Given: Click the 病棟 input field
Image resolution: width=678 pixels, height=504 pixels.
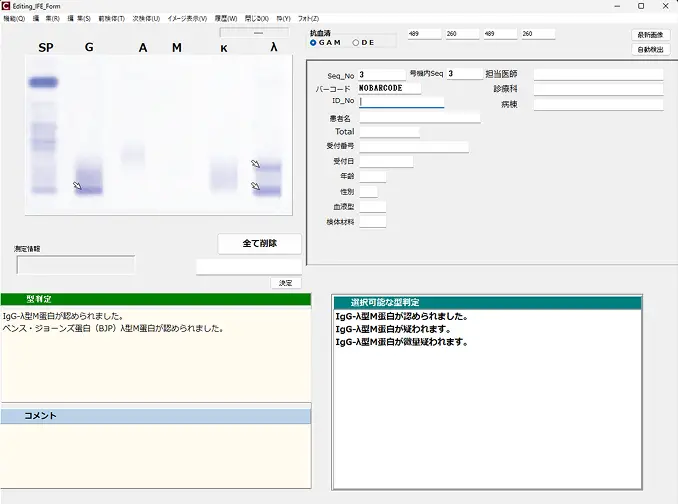Looking at the screenshot, I should [x=598, y=105].
